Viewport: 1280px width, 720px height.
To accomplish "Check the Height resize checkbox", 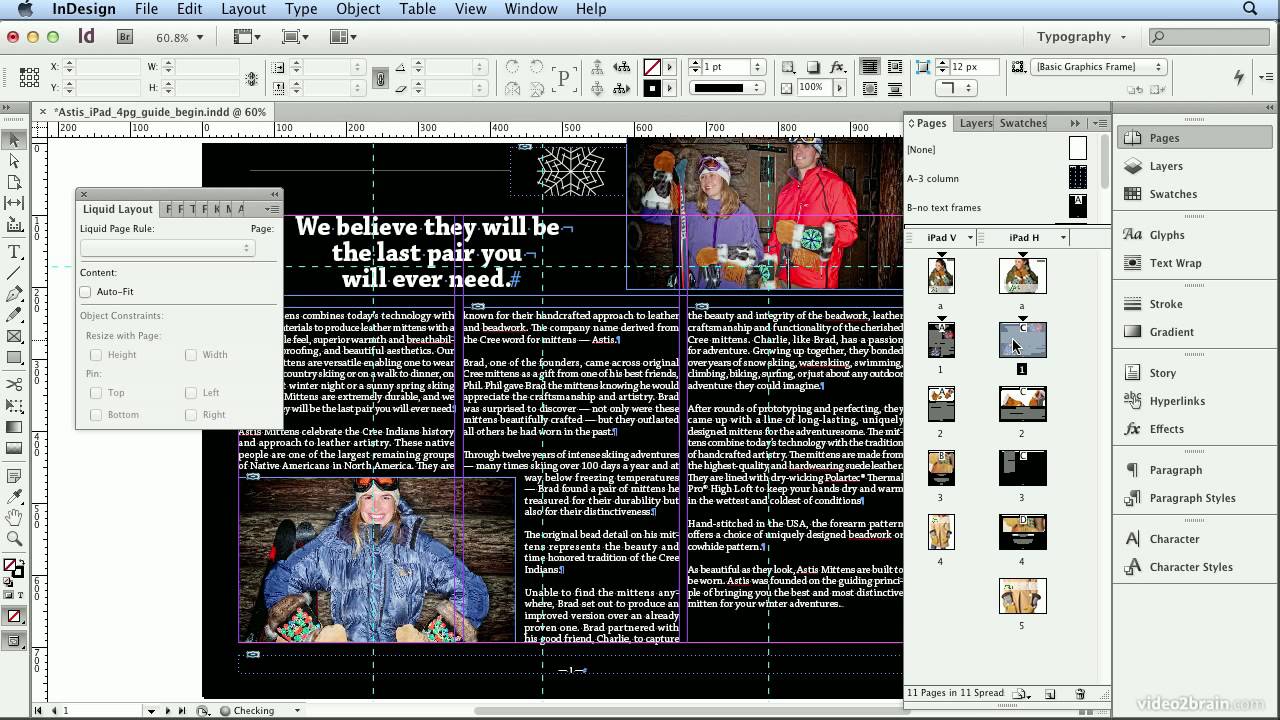I will (96, 355).
